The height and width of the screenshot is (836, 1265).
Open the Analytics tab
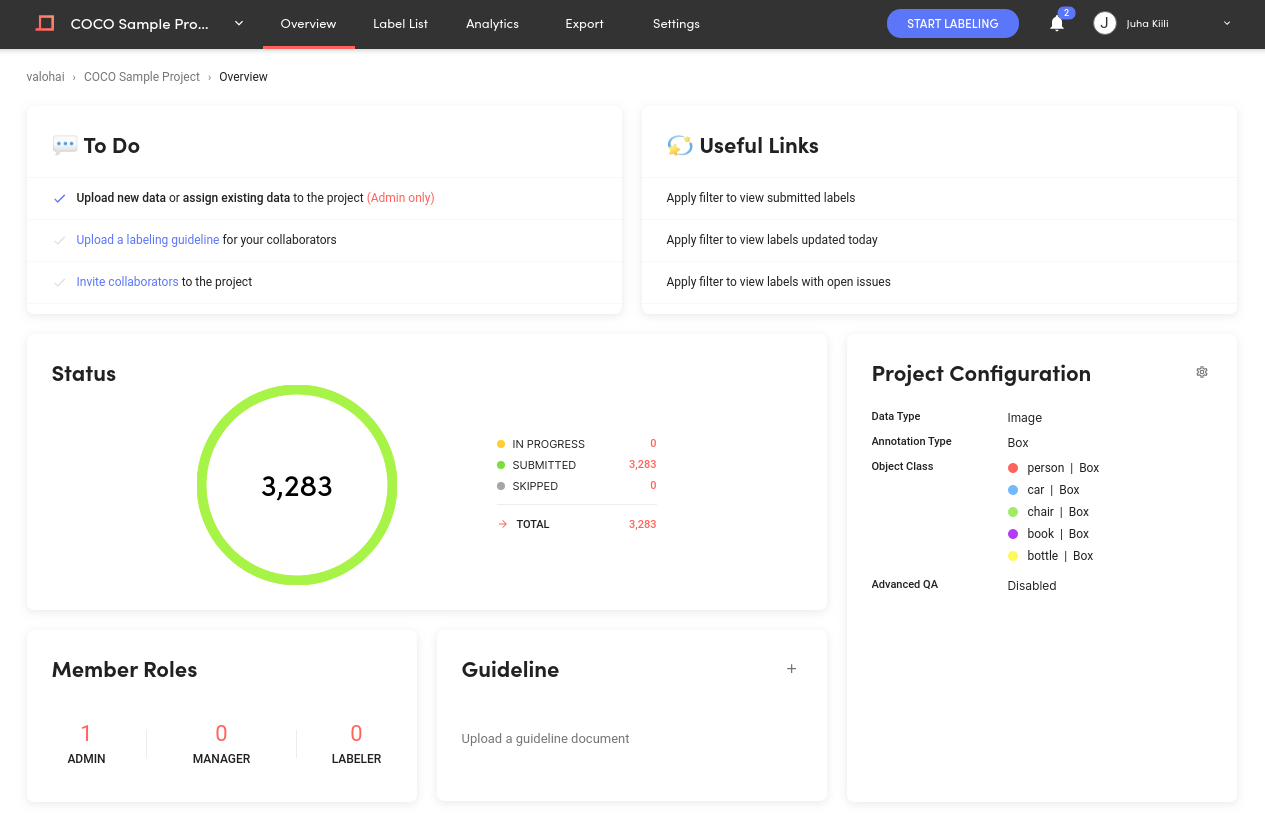pos(492,24)
